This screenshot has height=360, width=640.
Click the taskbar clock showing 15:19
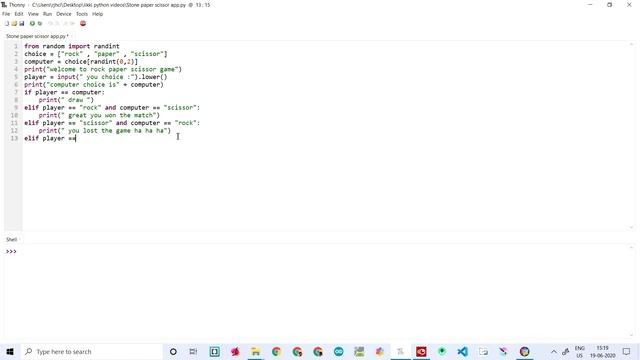coord(602,352)
